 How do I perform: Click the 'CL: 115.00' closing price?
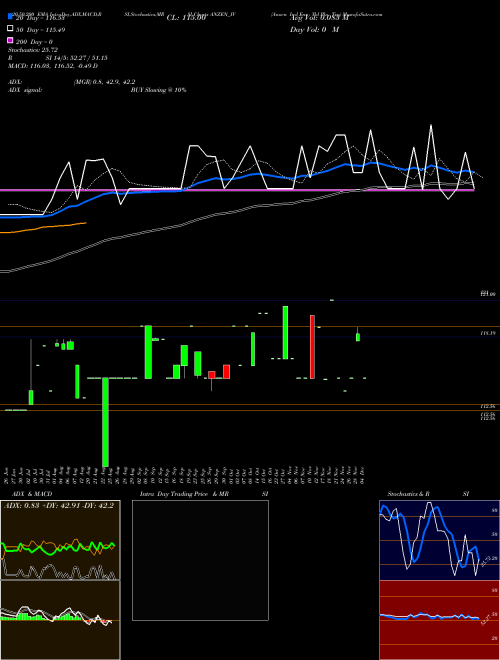tap(186, 18)
